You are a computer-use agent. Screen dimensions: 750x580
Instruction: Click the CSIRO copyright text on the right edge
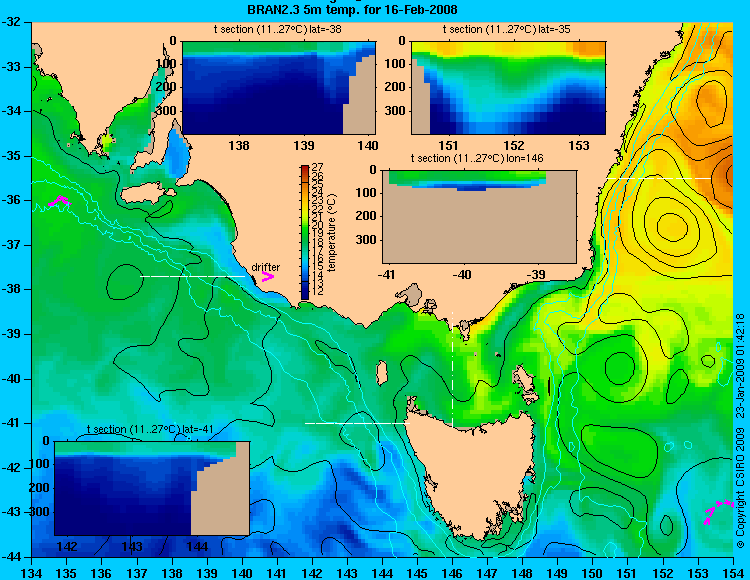pyautogui.click(x=740, y=430)
